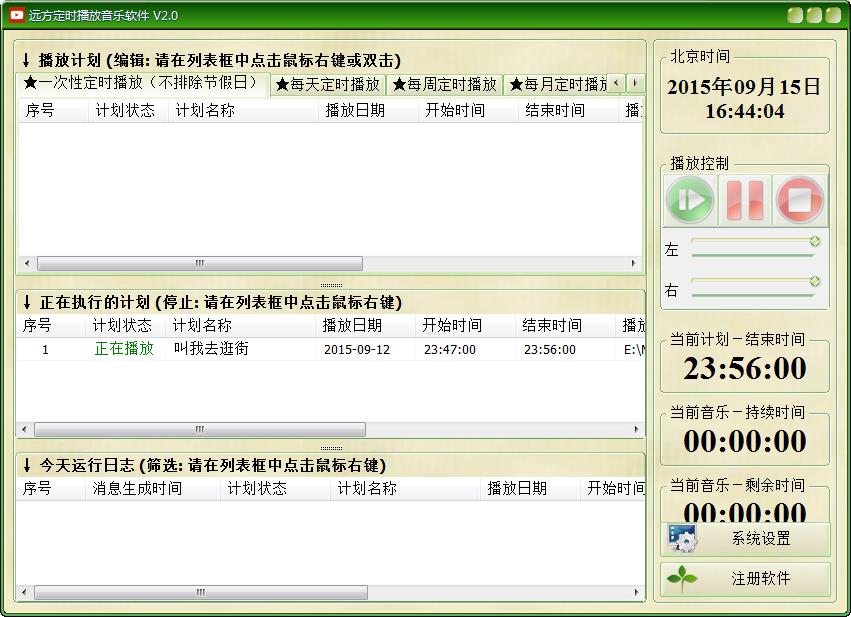Click the 消息生成时间 column header
Screen dimensions: 851x617
137,489
